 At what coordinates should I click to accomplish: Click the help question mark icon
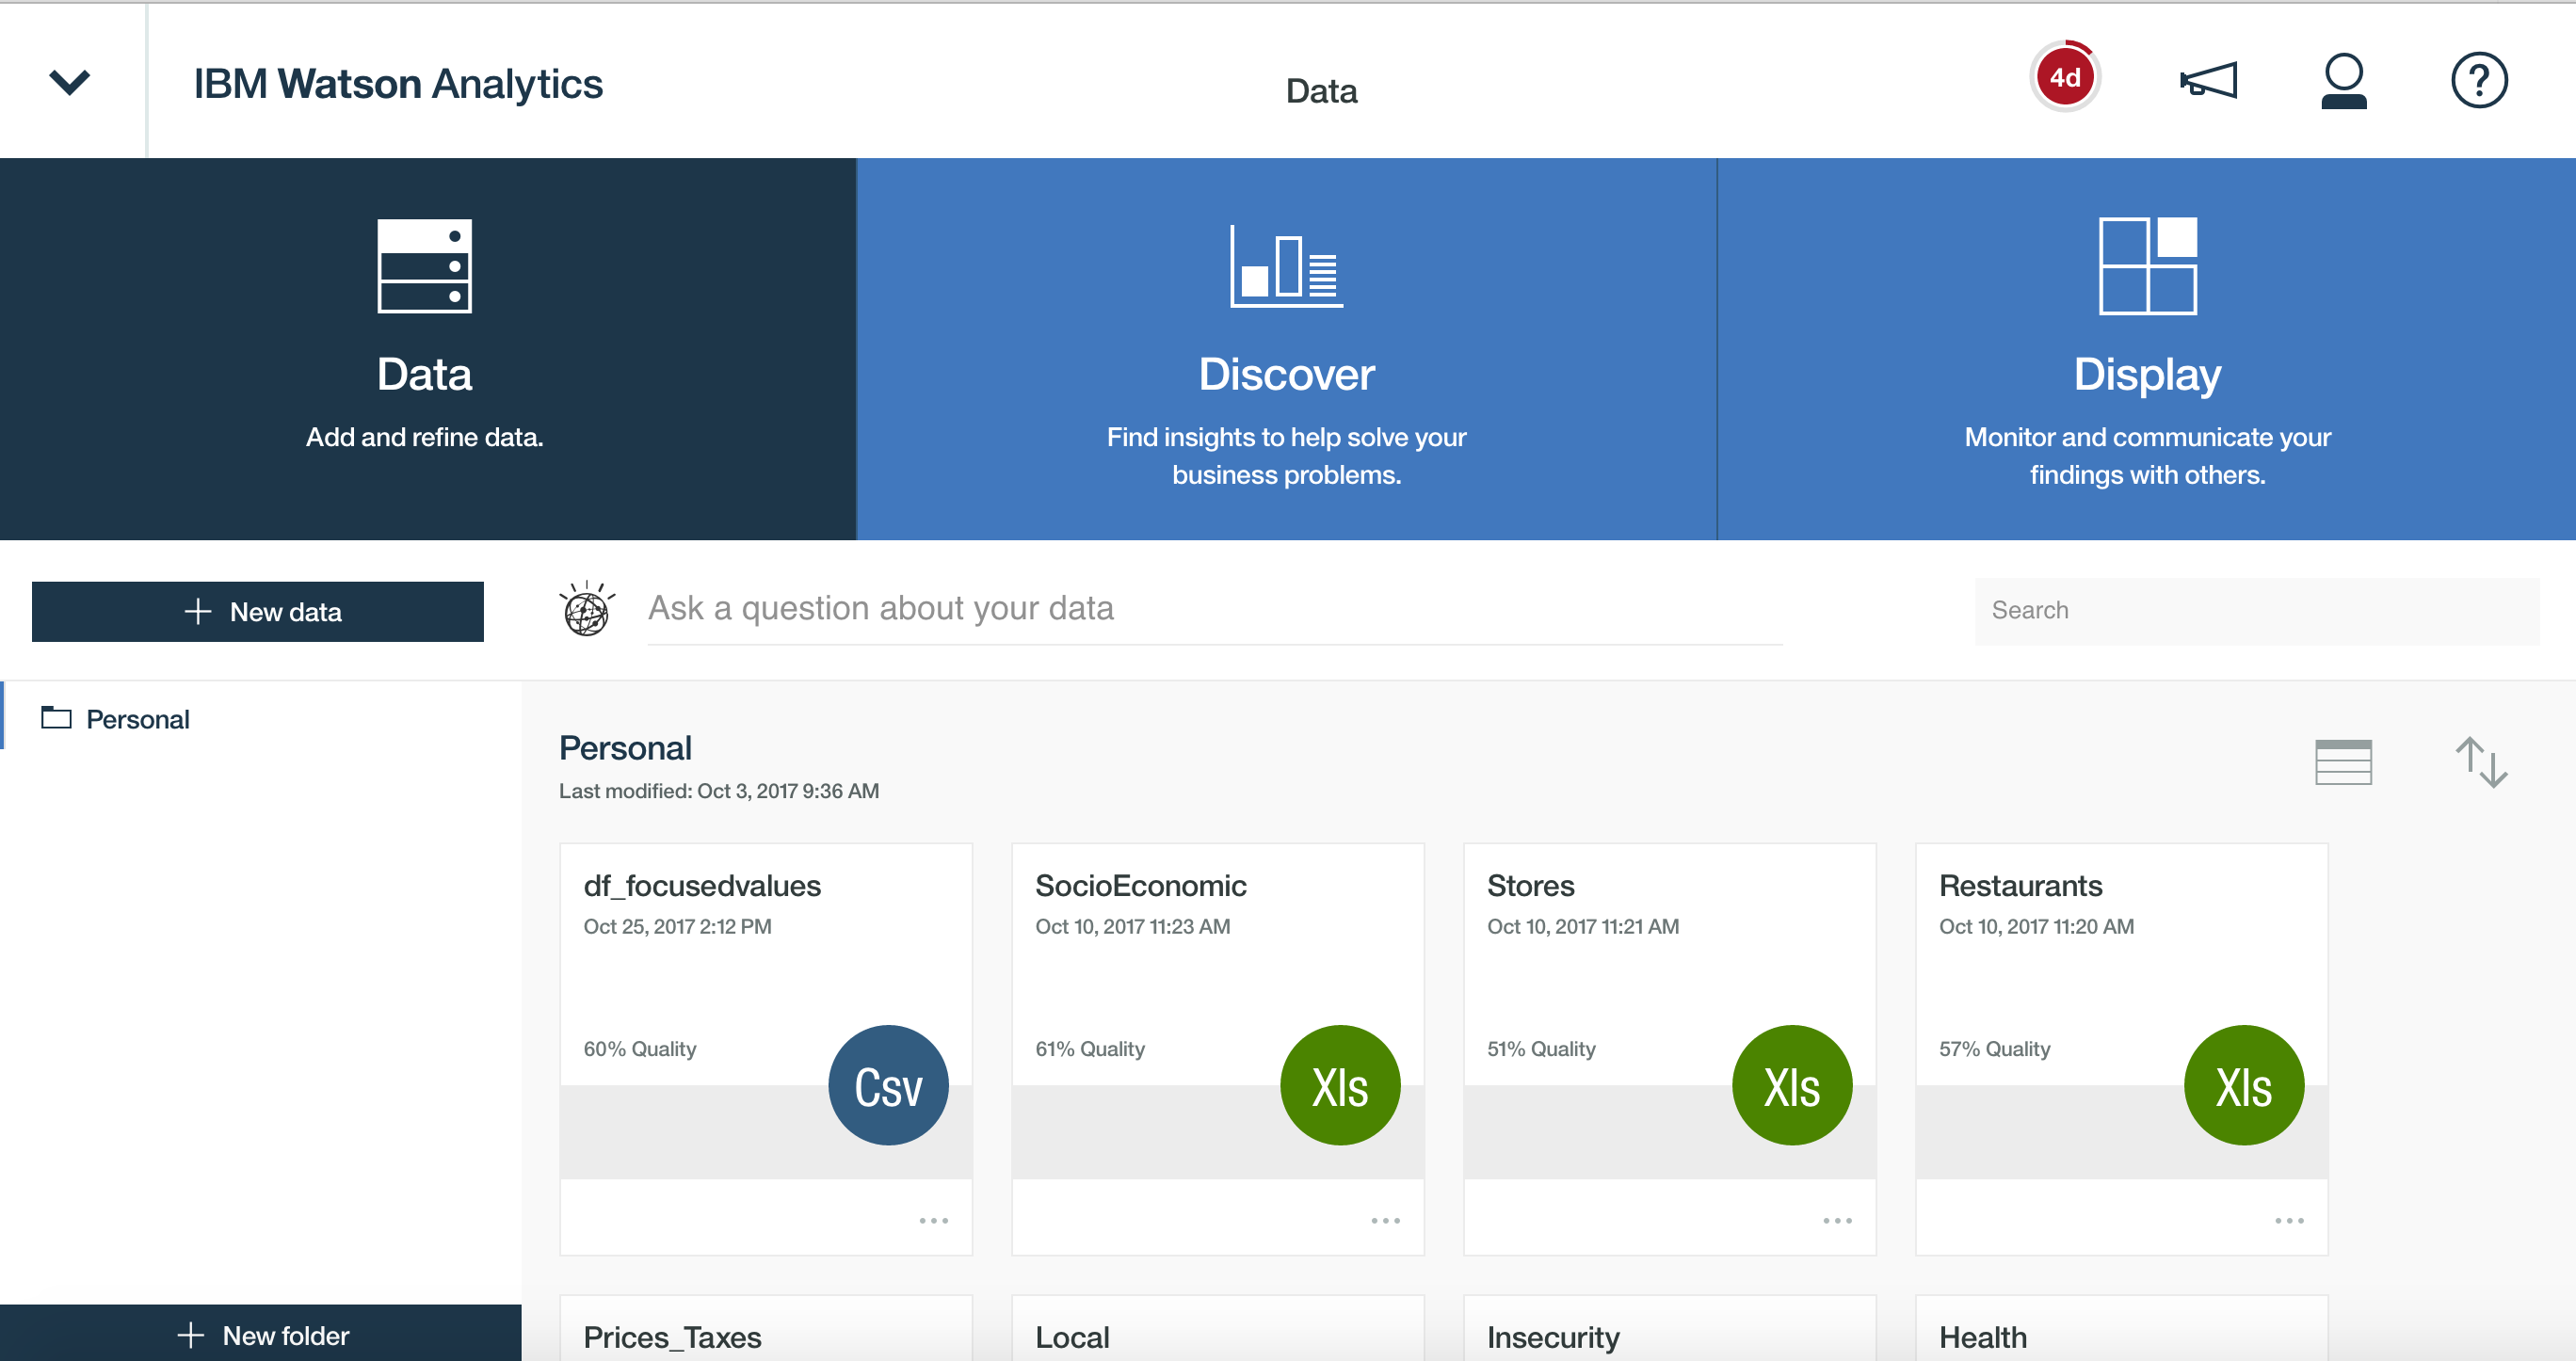[x=2478, y=80]
